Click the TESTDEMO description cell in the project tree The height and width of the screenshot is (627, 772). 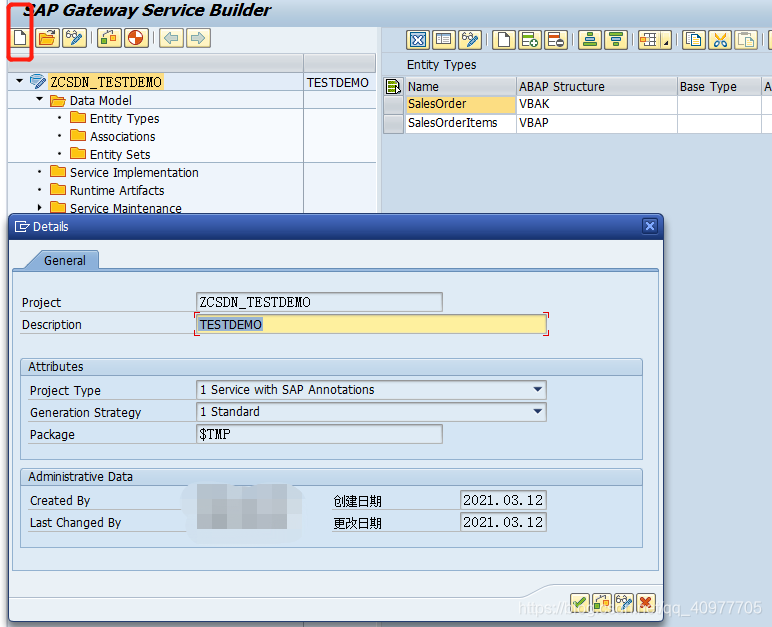pos(338,82)
